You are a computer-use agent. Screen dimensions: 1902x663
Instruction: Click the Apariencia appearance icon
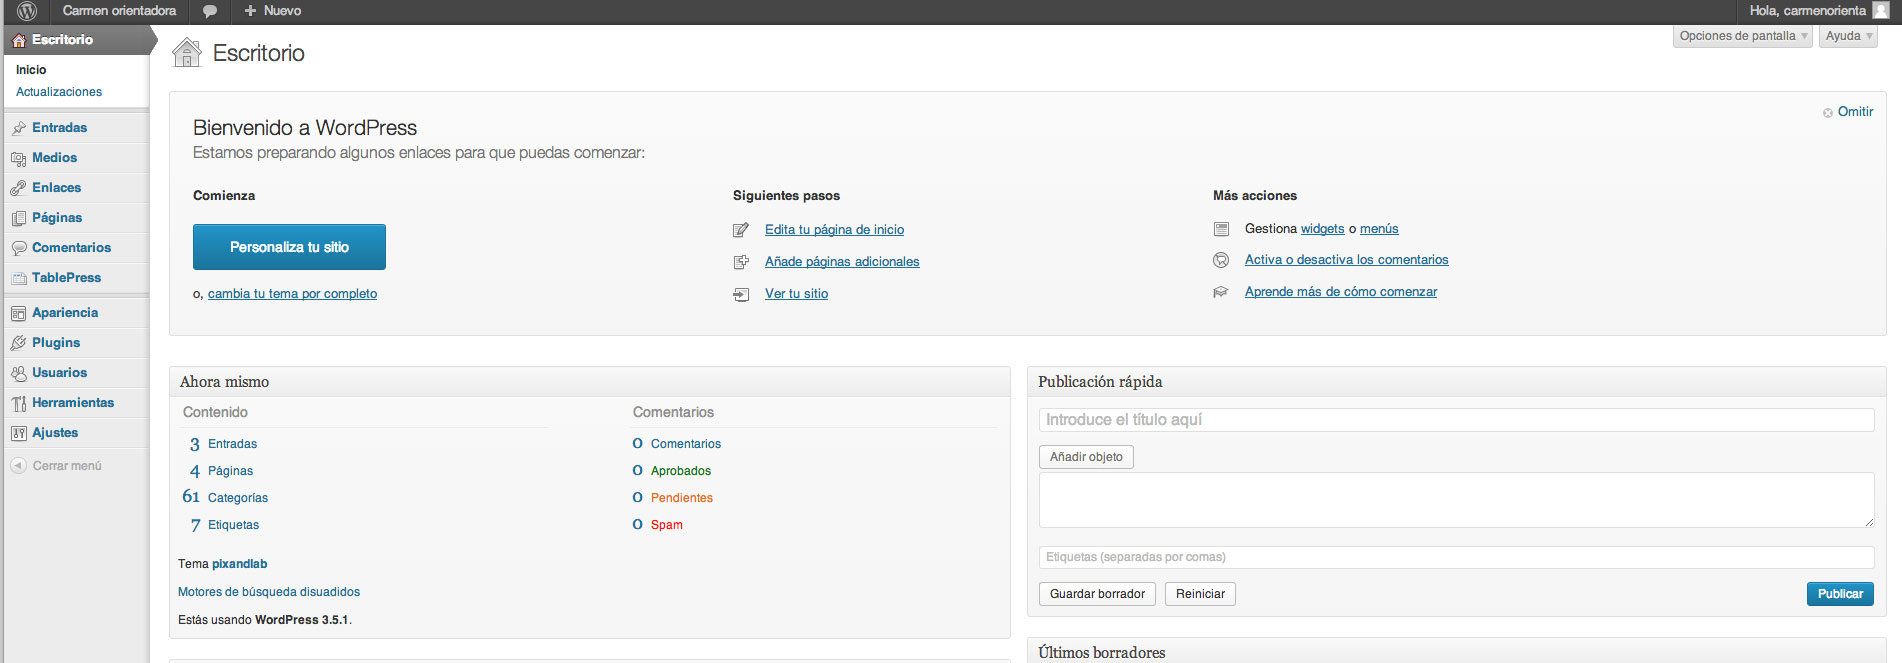[x=19, y=313]
